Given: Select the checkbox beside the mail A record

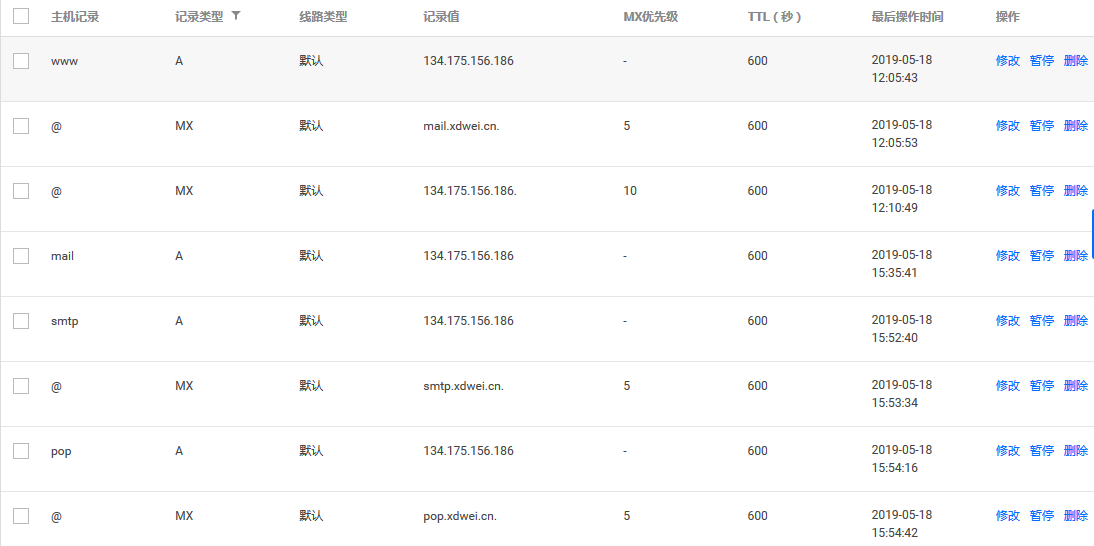Looking at the screenshot, I should (x=21, y=256).
